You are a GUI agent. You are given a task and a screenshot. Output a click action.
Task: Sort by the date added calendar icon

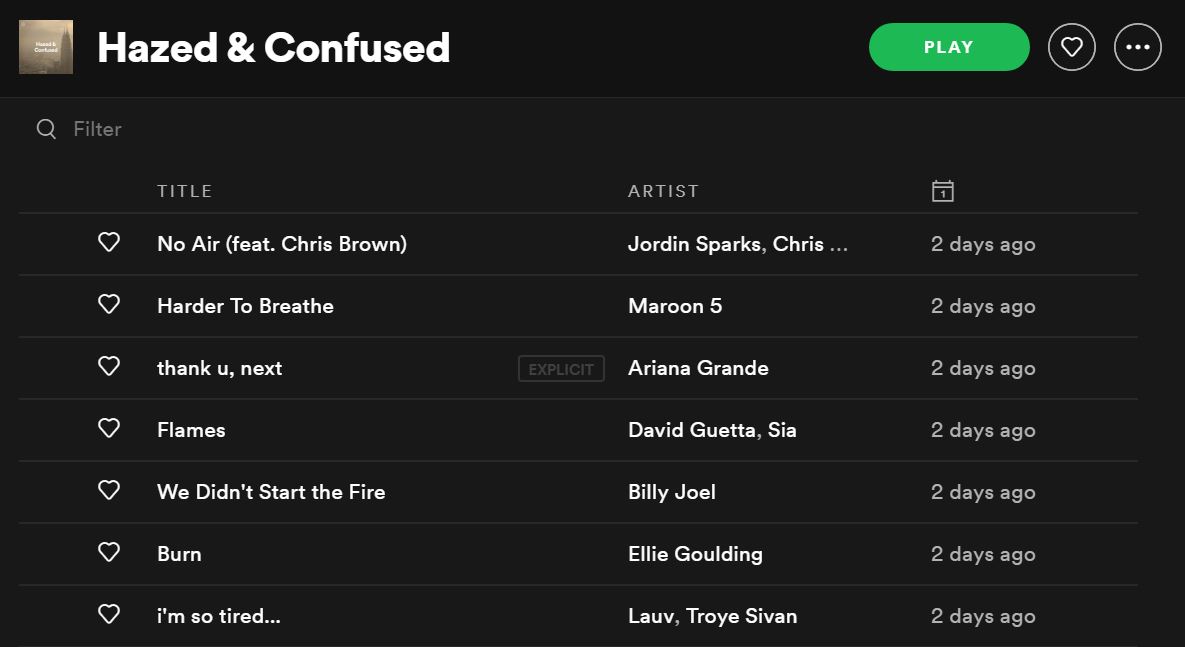pos(942,191)
